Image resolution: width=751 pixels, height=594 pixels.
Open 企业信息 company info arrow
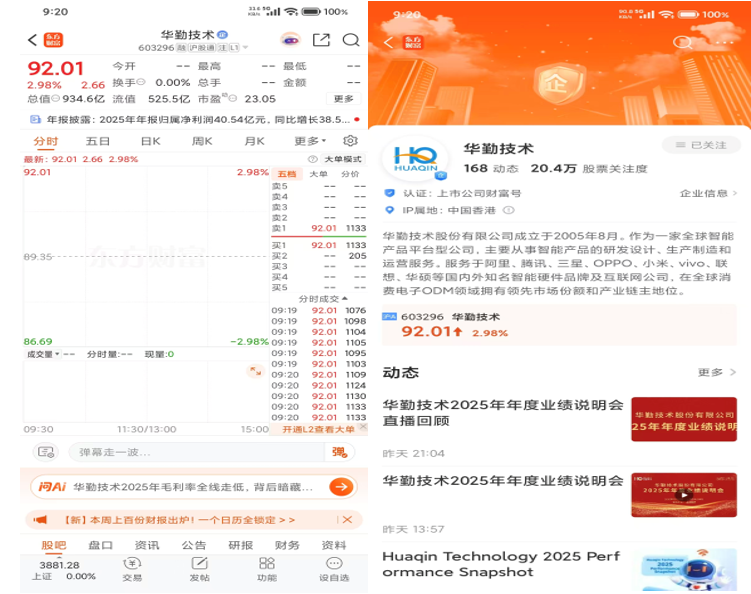708,193
